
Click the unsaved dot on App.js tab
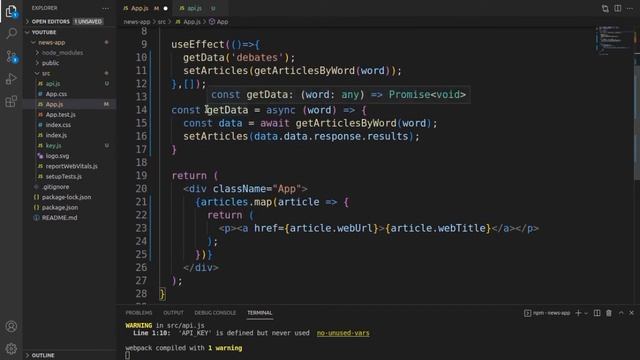166,8
